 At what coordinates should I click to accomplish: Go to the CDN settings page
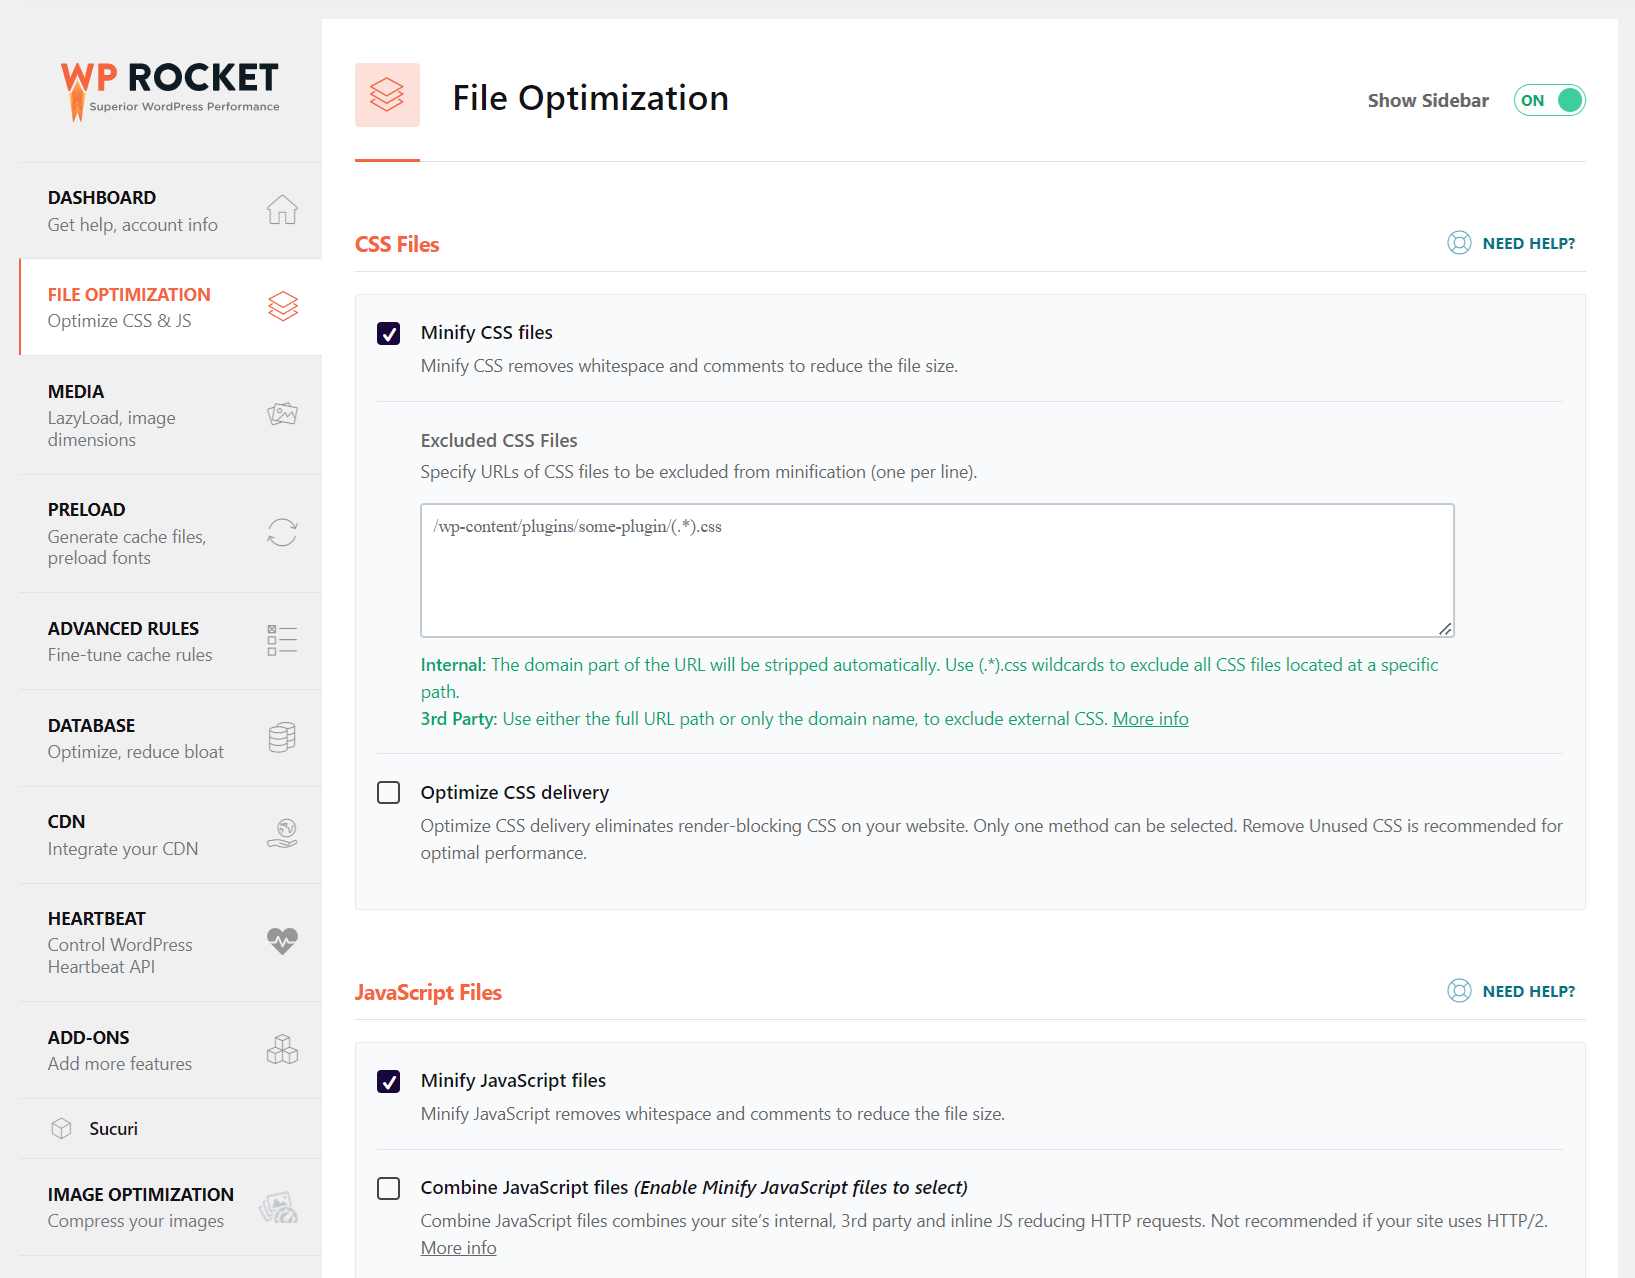click(66, 821)
